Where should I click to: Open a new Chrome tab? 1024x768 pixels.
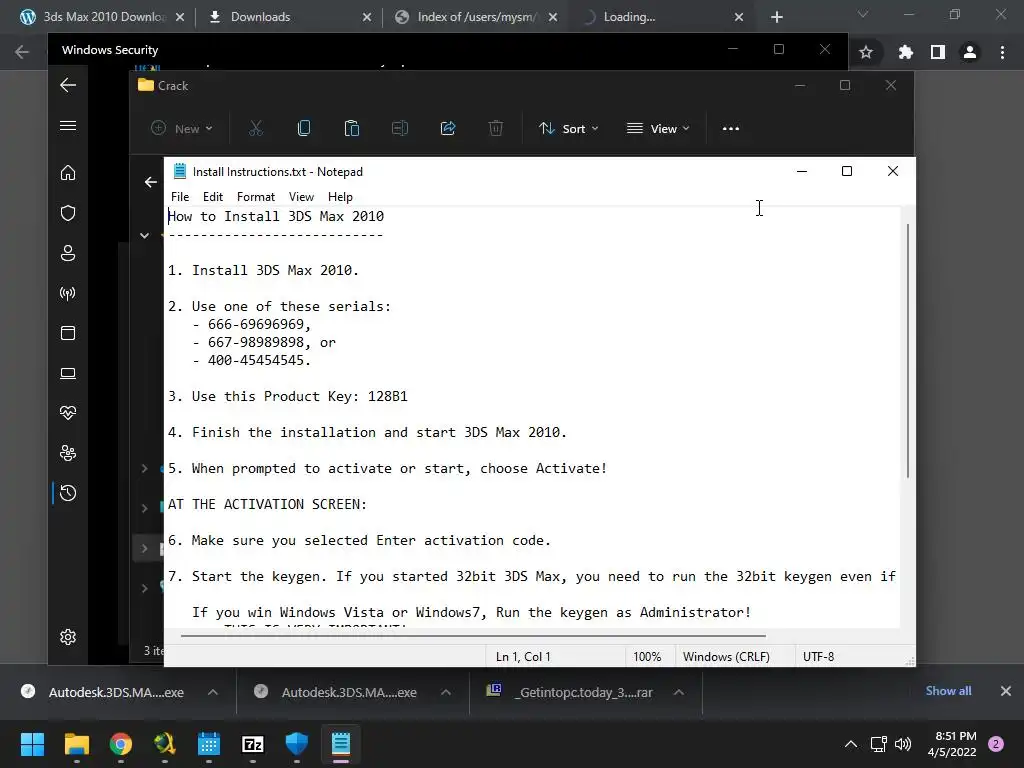(x=776, y=17)
